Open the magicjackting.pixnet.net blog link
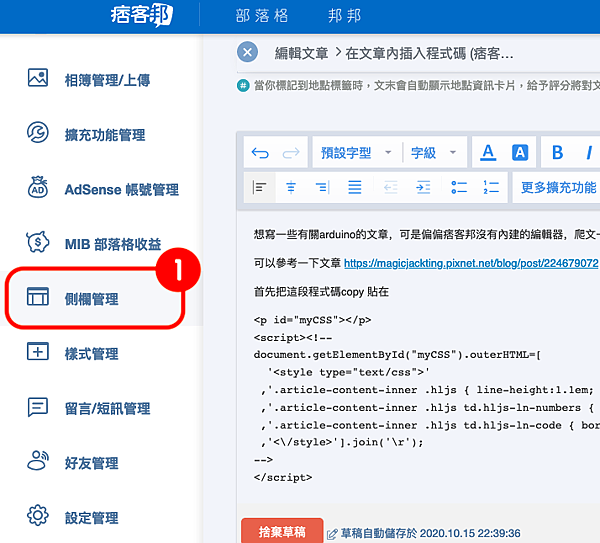This screenshot has height=543, width=600. tap(471, 263)
